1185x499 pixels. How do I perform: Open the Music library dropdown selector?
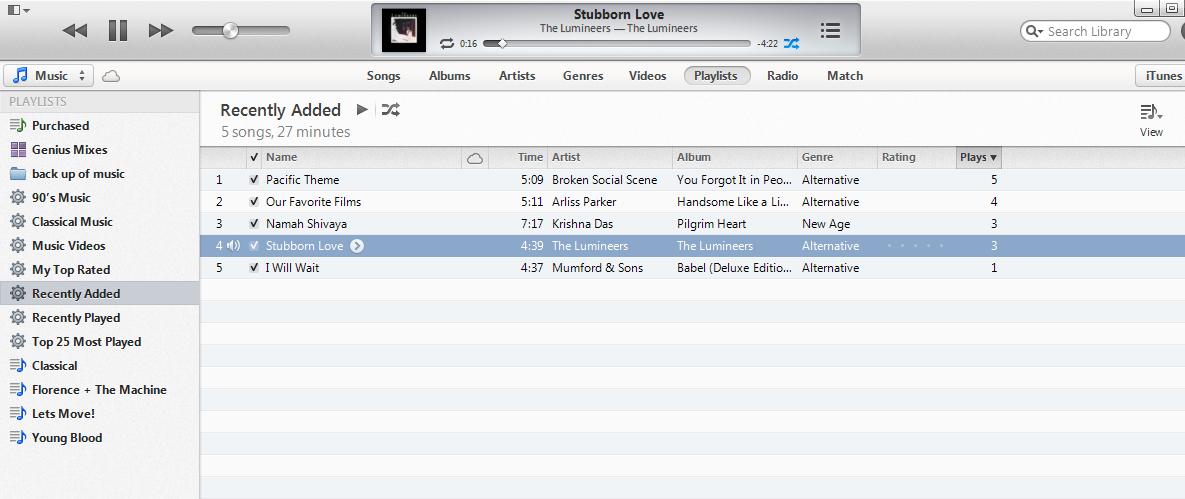click(x=49, y=76)
